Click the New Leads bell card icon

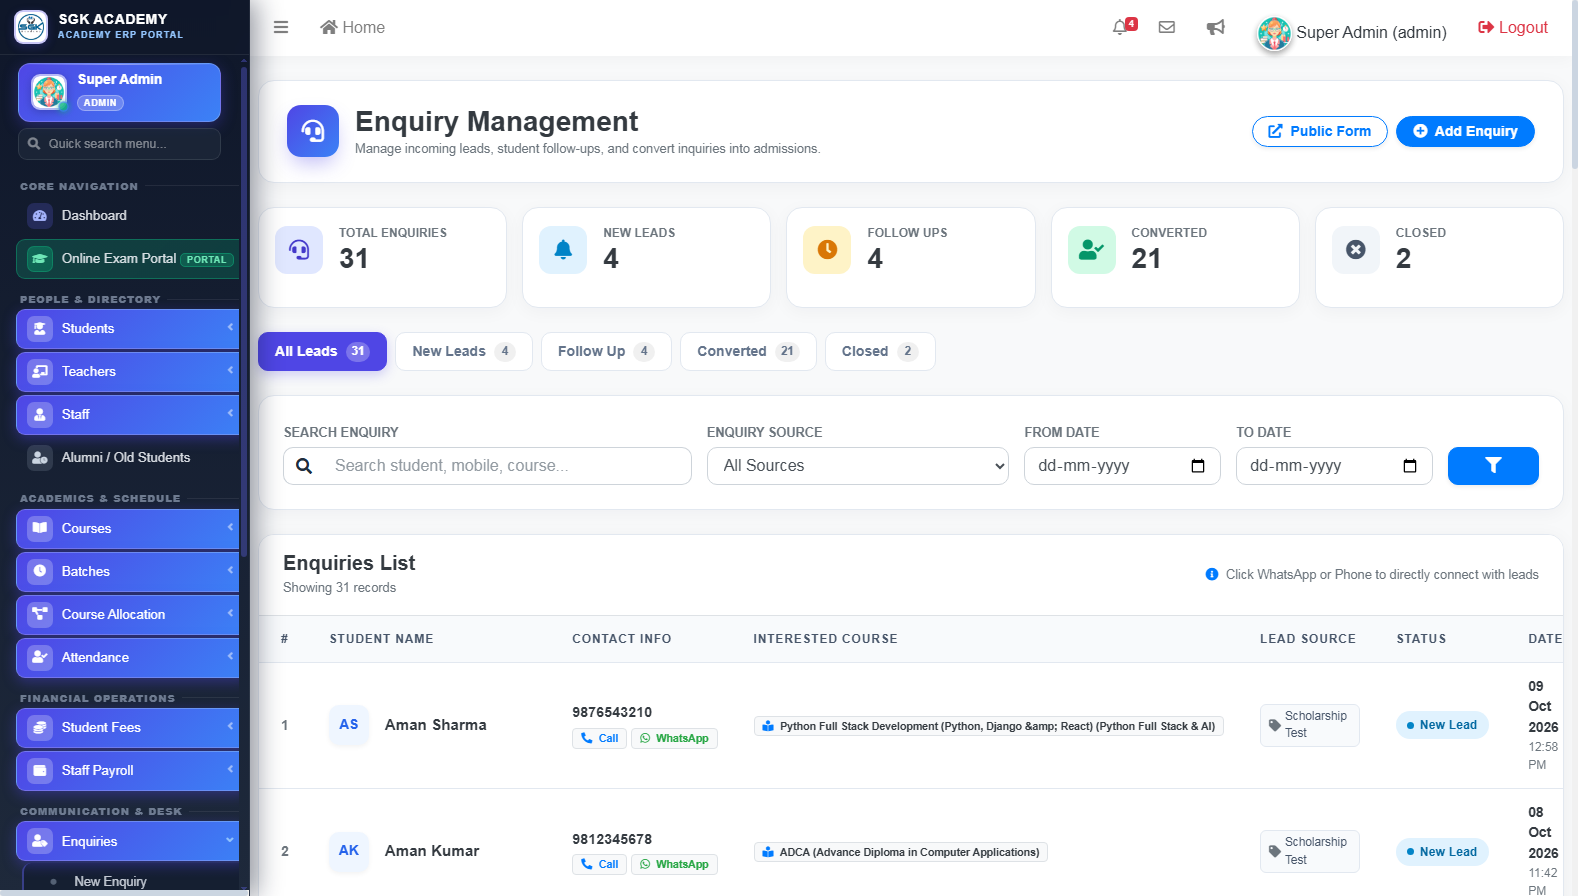pos(563,250)
